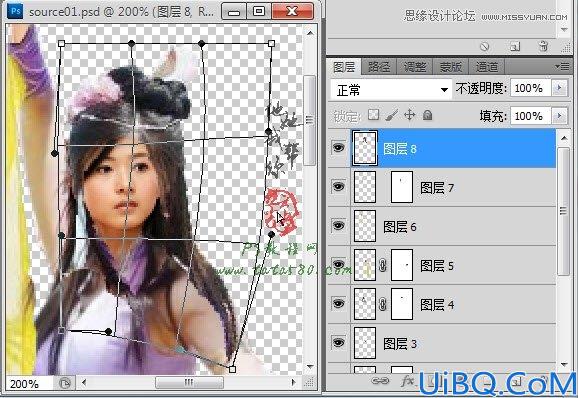Click the upper panel scroll down arrow
The image size is (578, 398).
pos(564,29)
